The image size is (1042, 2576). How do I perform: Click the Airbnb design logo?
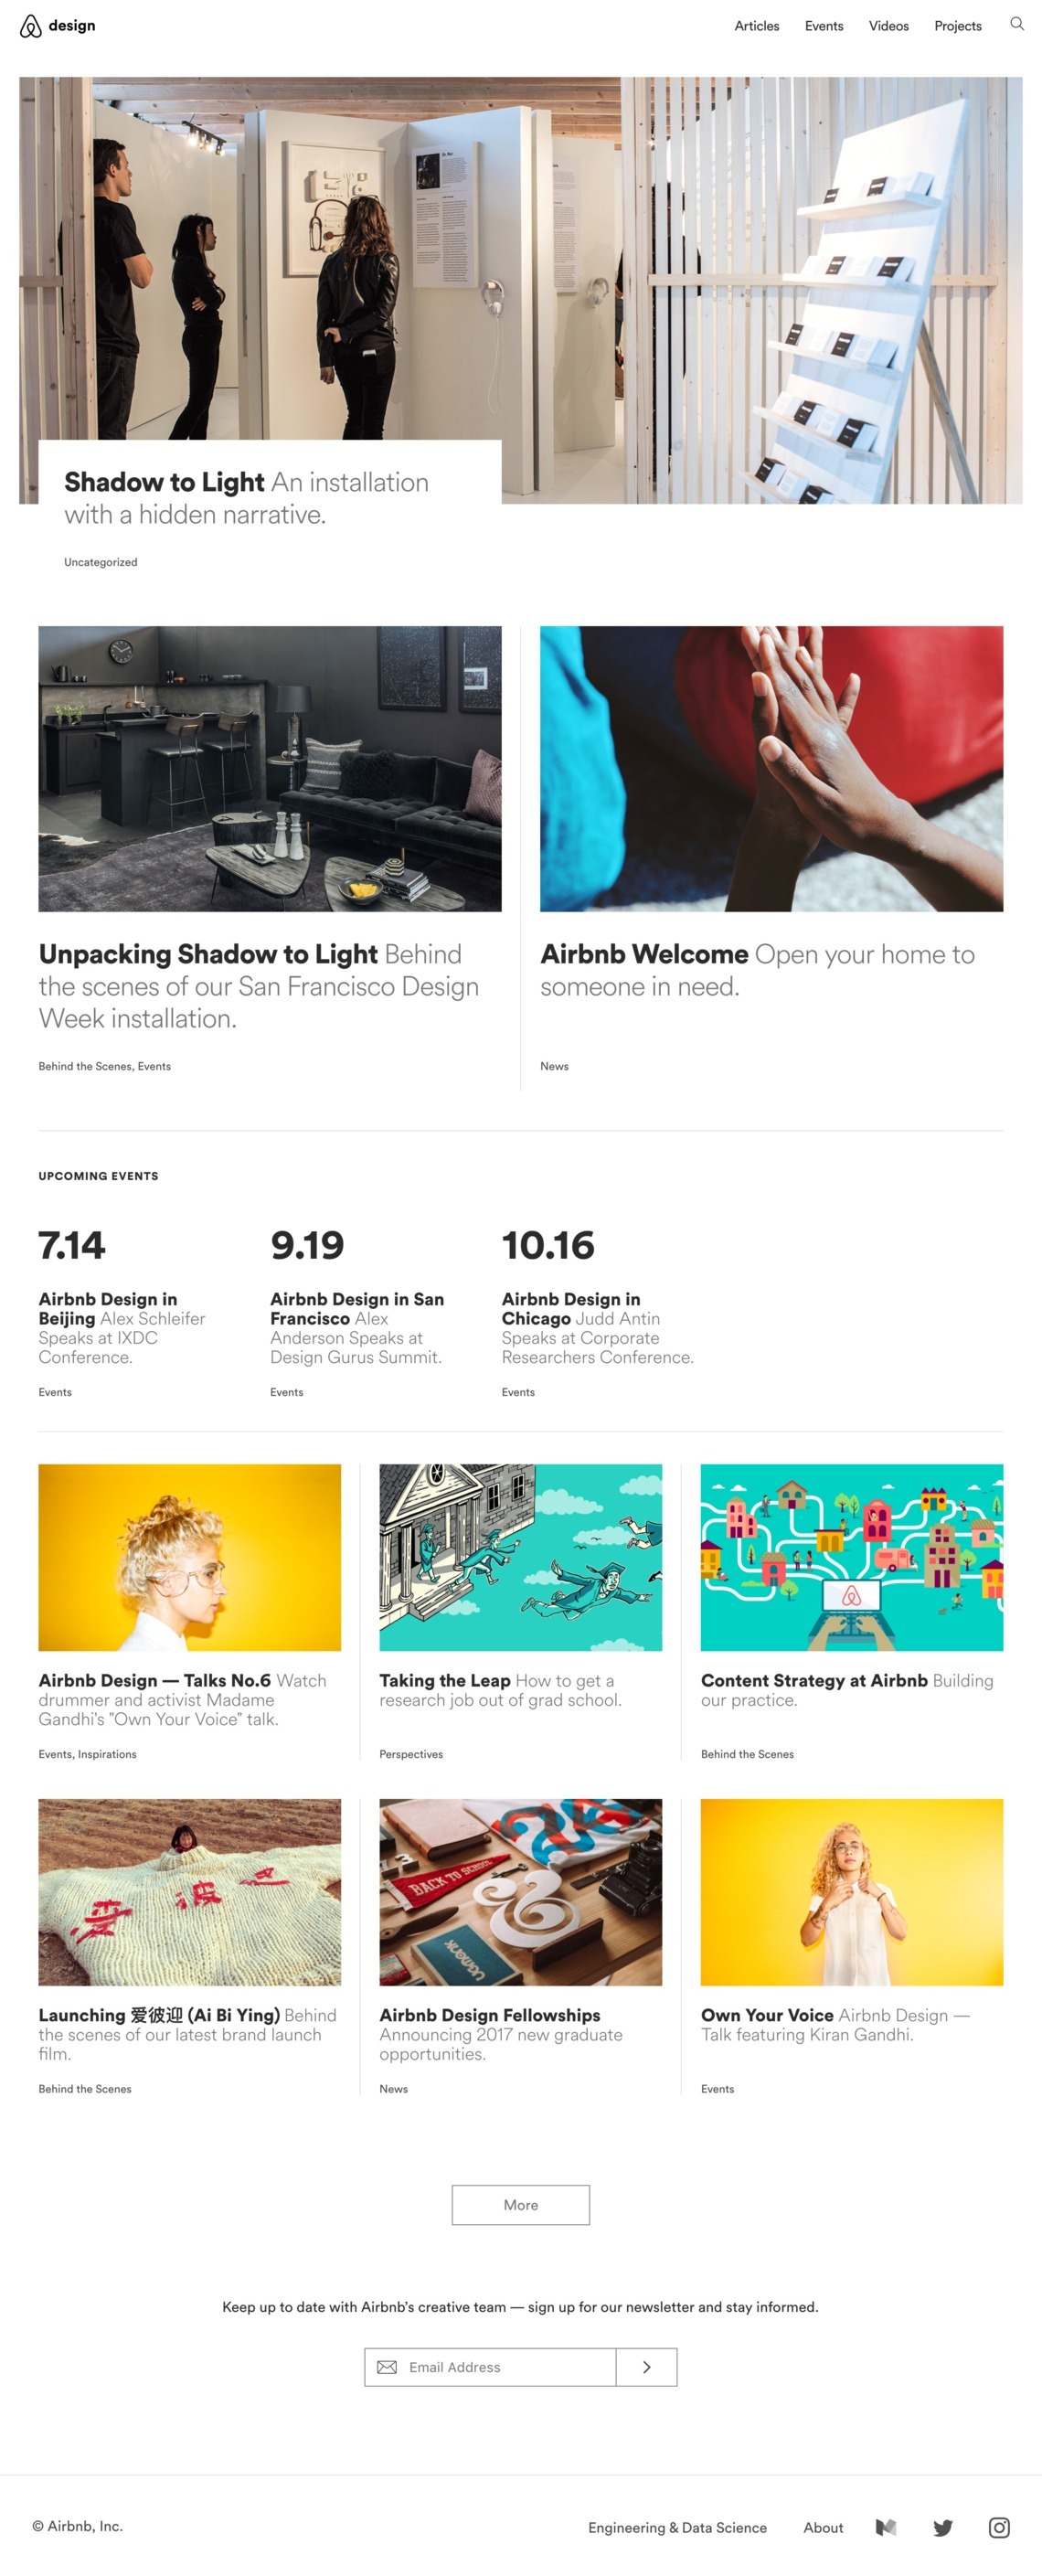pos(58,26)
